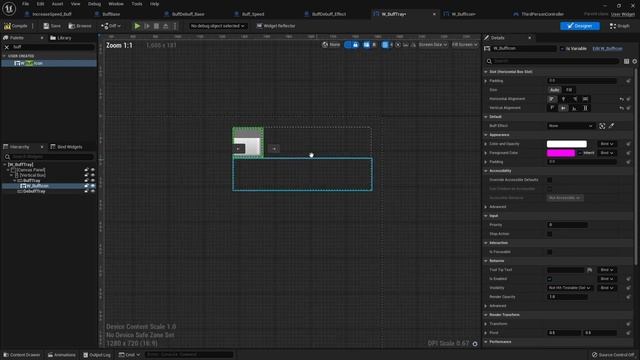Open the Asset menu
The width and height of the screenshot is (640, 360).
tap(58, 4)
